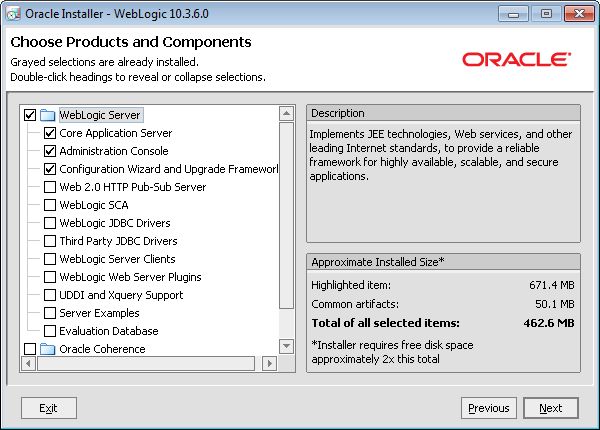Check the Evaluation Database checkbox

point(50,331)
